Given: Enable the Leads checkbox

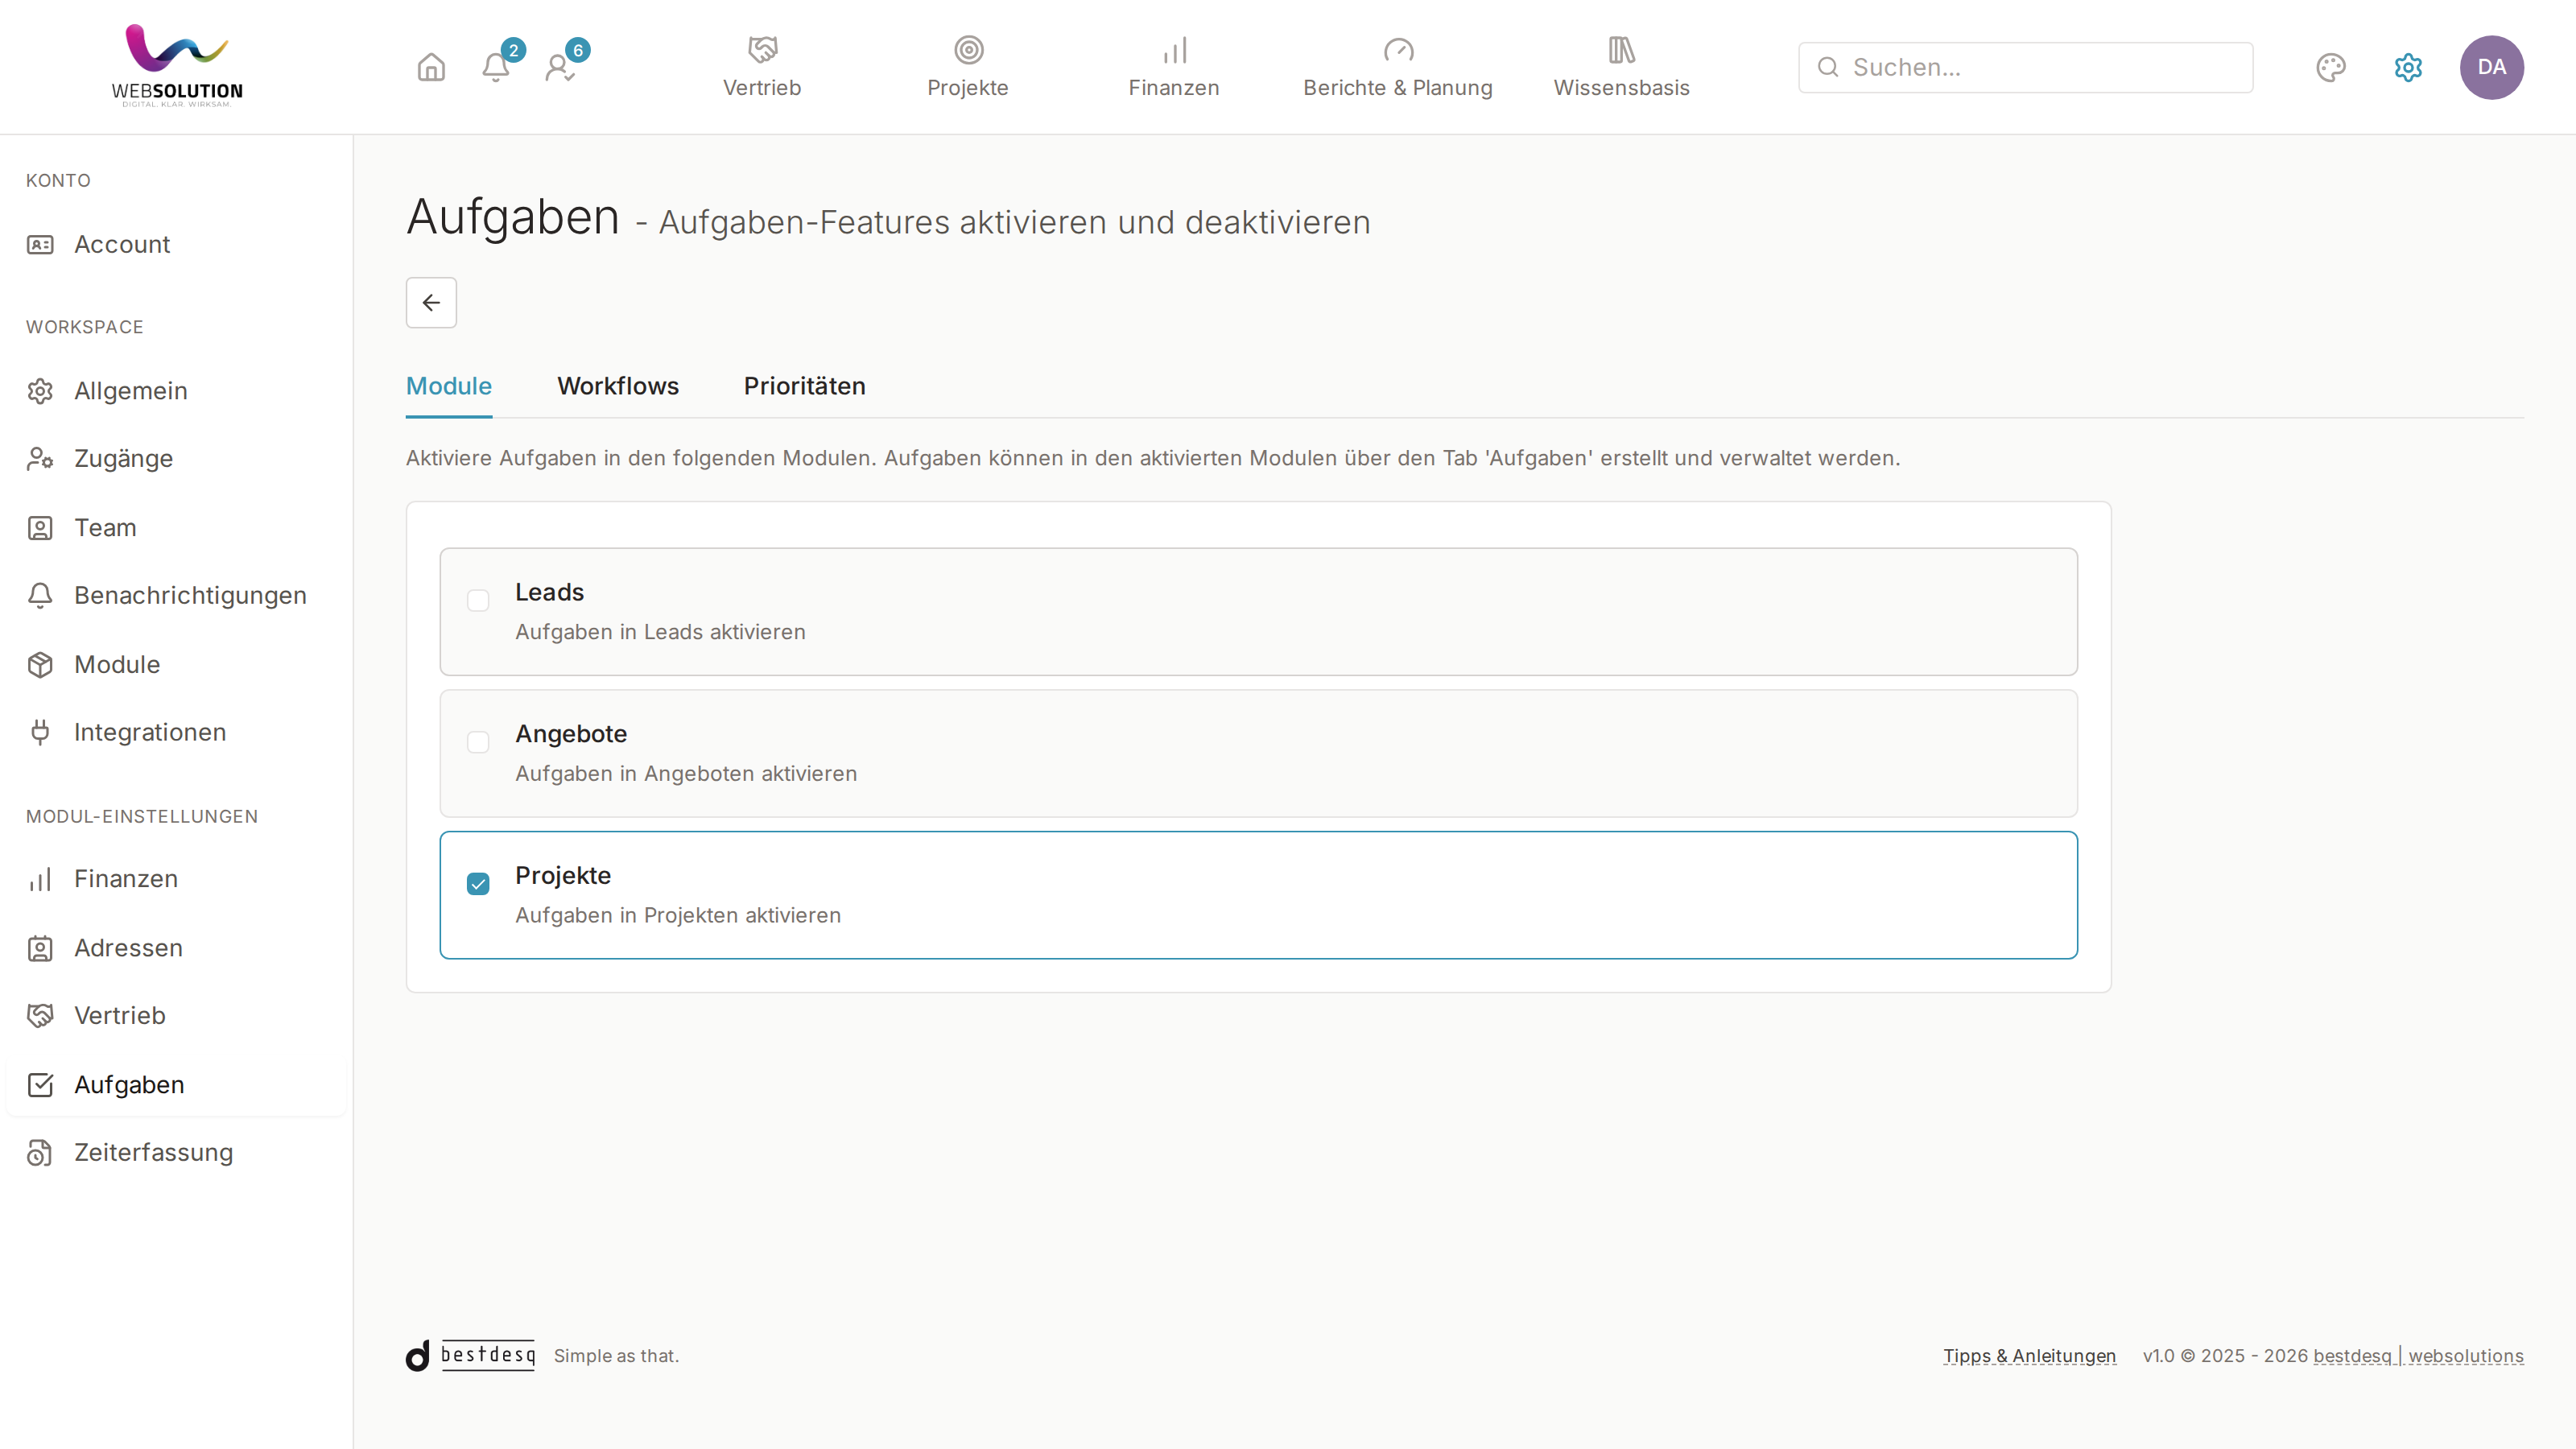Looking at the screenshot, I should click(x=478, y=600).
